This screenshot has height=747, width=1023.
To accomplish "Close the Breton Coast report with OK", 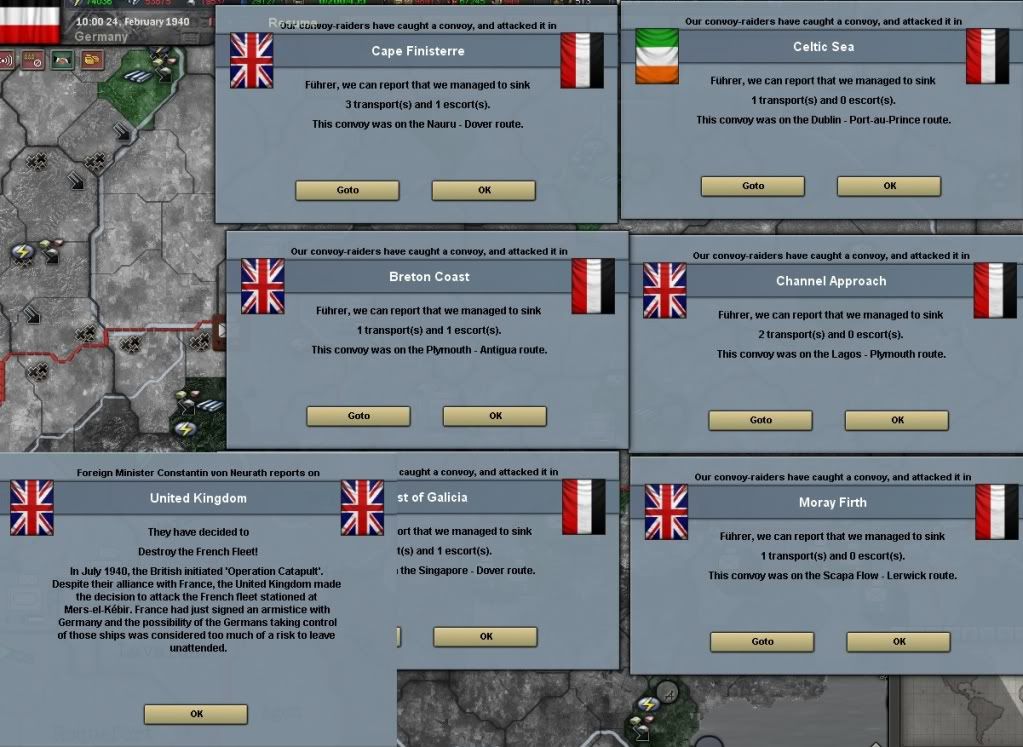I will tap(495, 416).
